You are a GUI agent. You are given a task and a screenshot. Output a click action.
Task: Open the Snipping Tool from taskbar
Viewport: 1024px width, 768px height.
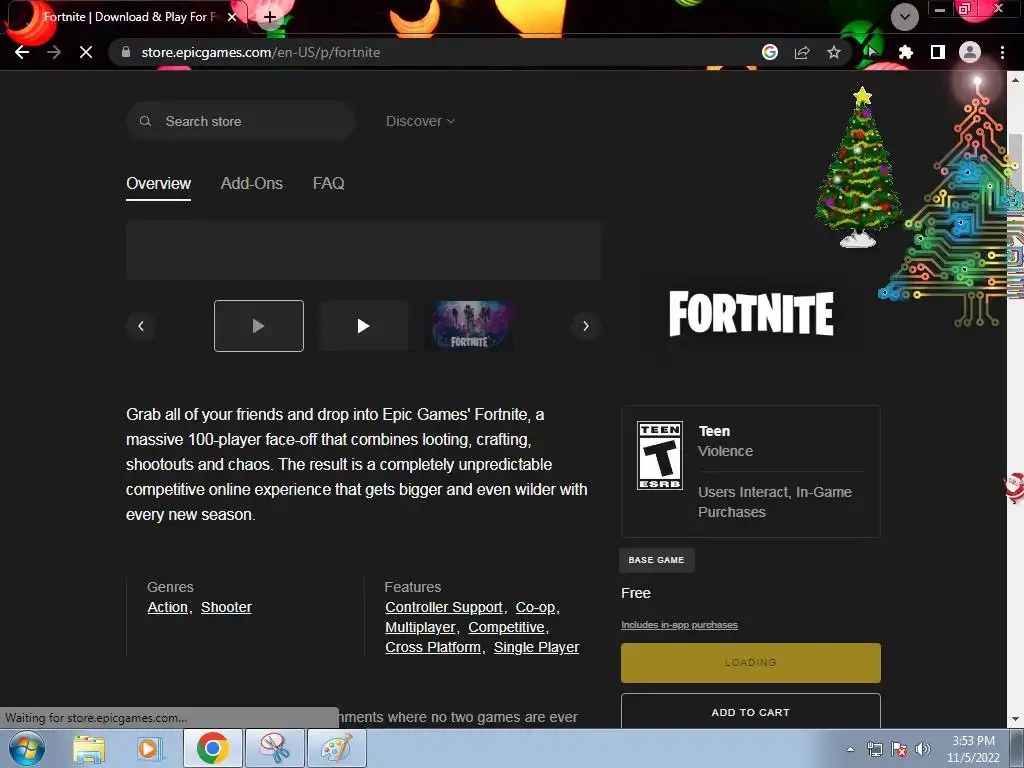point(274,748)
